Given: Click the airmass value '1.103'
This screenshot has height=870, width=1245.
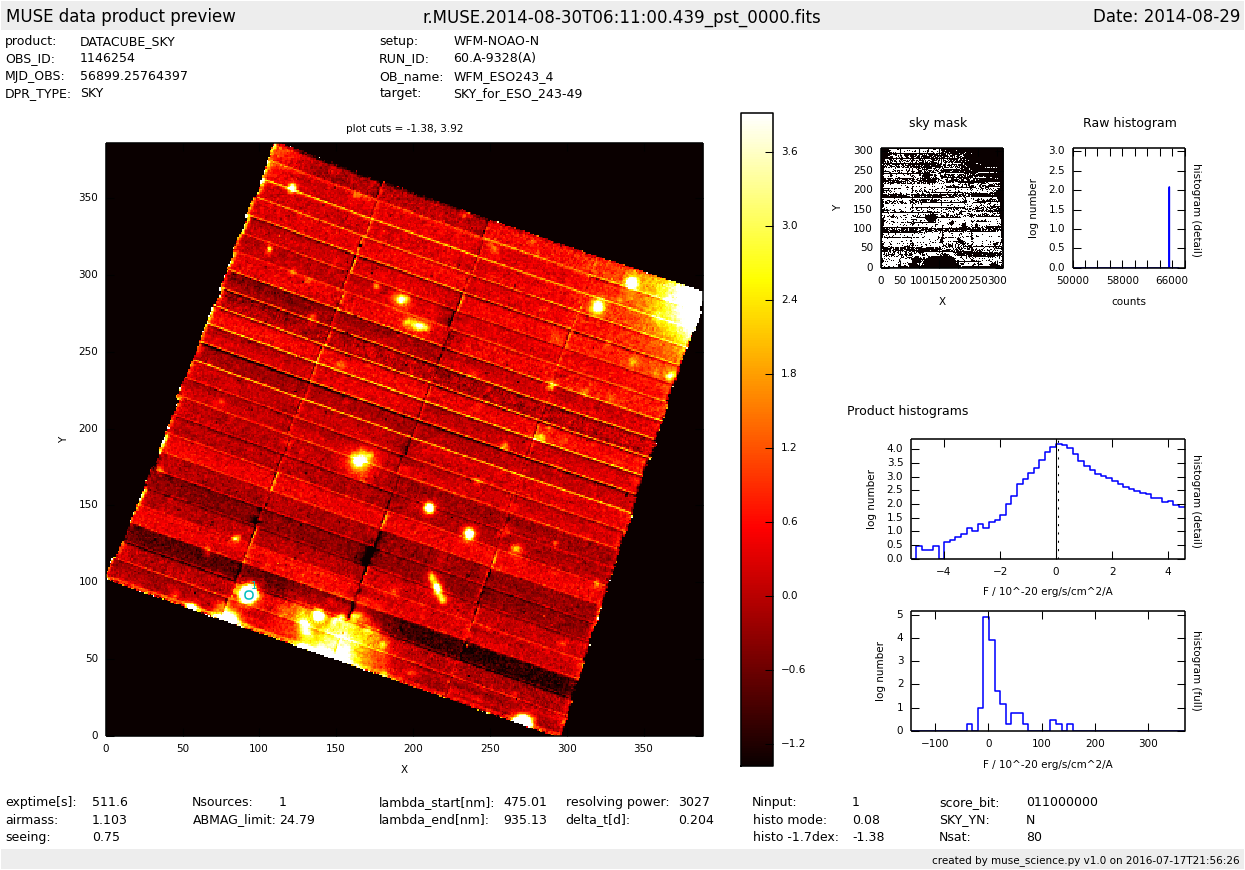Looking at the screenshot, I should 110,820.
